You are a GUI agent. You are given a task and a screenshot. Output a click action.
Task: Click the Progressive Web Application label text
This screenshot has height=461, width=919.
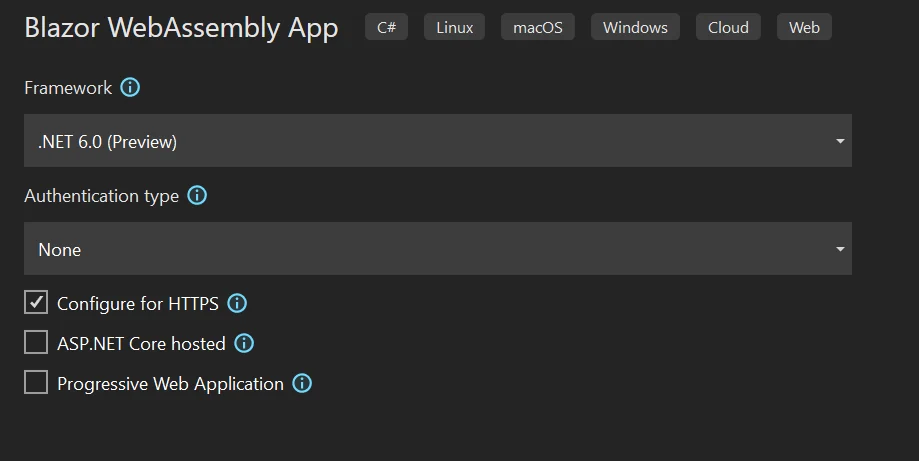(x=171, y=384)
